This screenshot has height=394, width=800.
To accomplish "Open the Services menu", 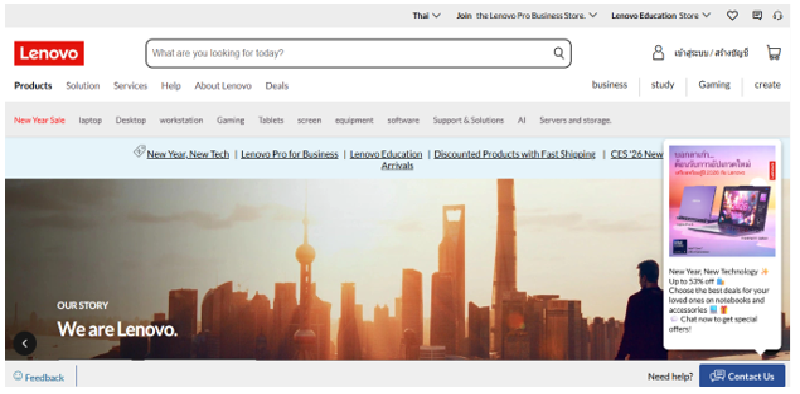I will [130, 86].
